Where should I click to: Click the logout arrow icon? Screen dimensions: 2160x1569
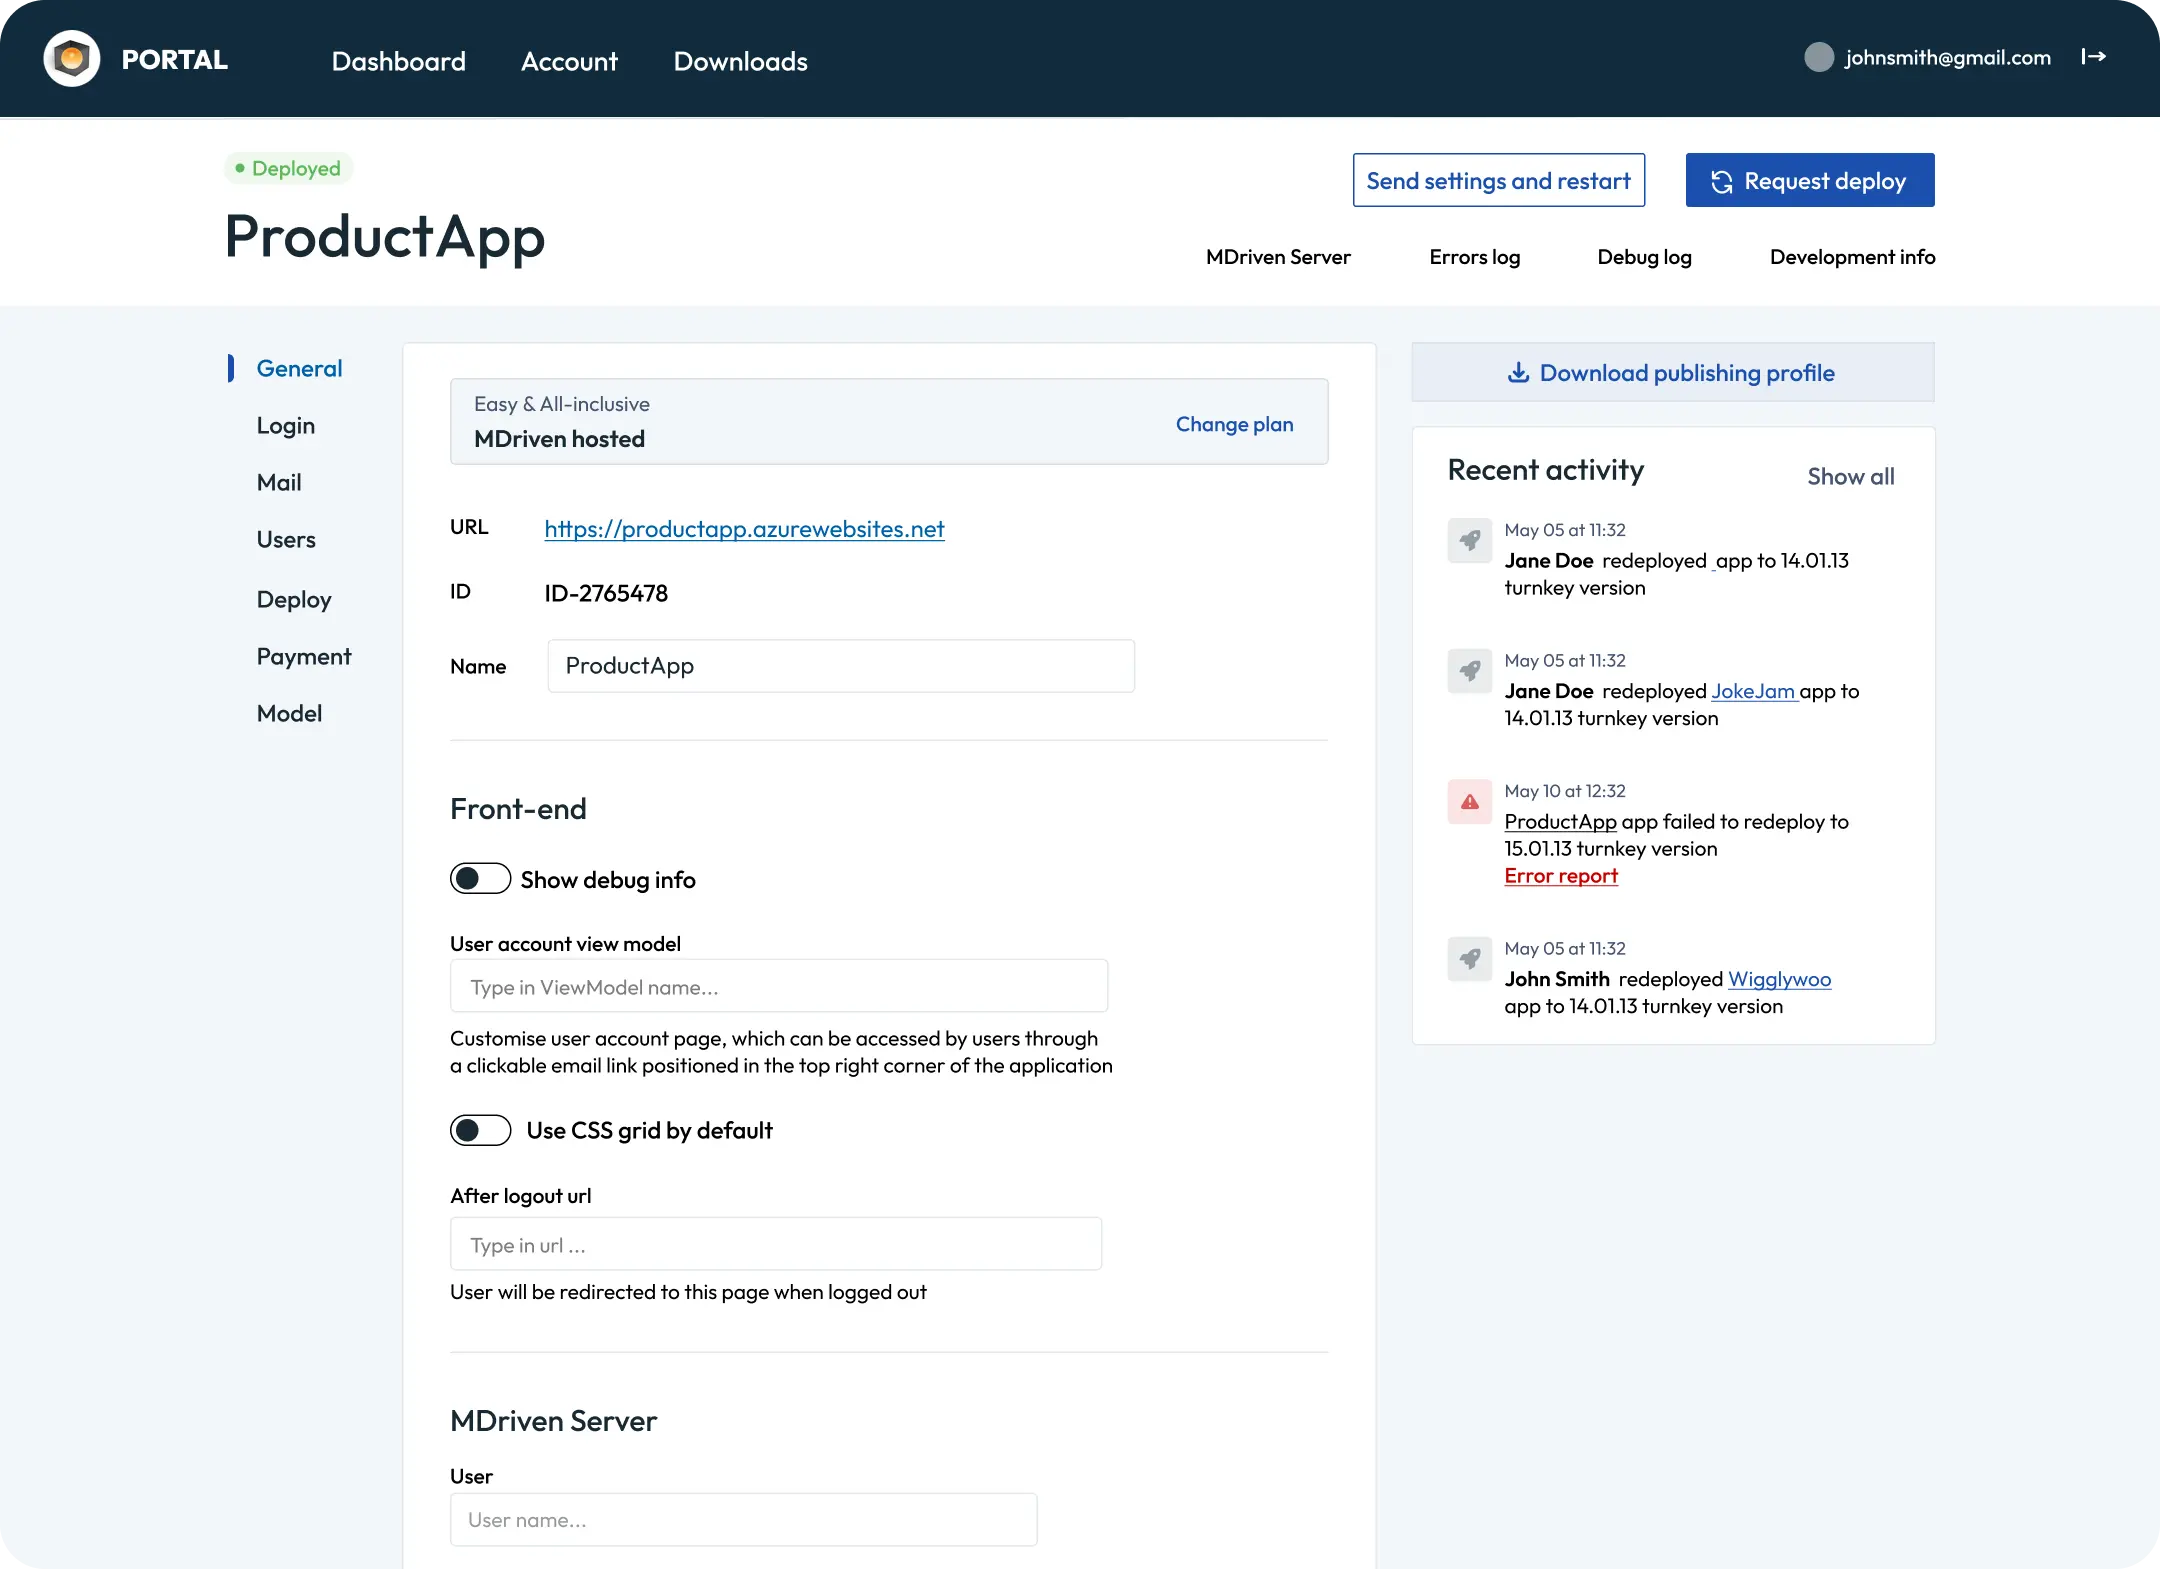point(2094,57)
